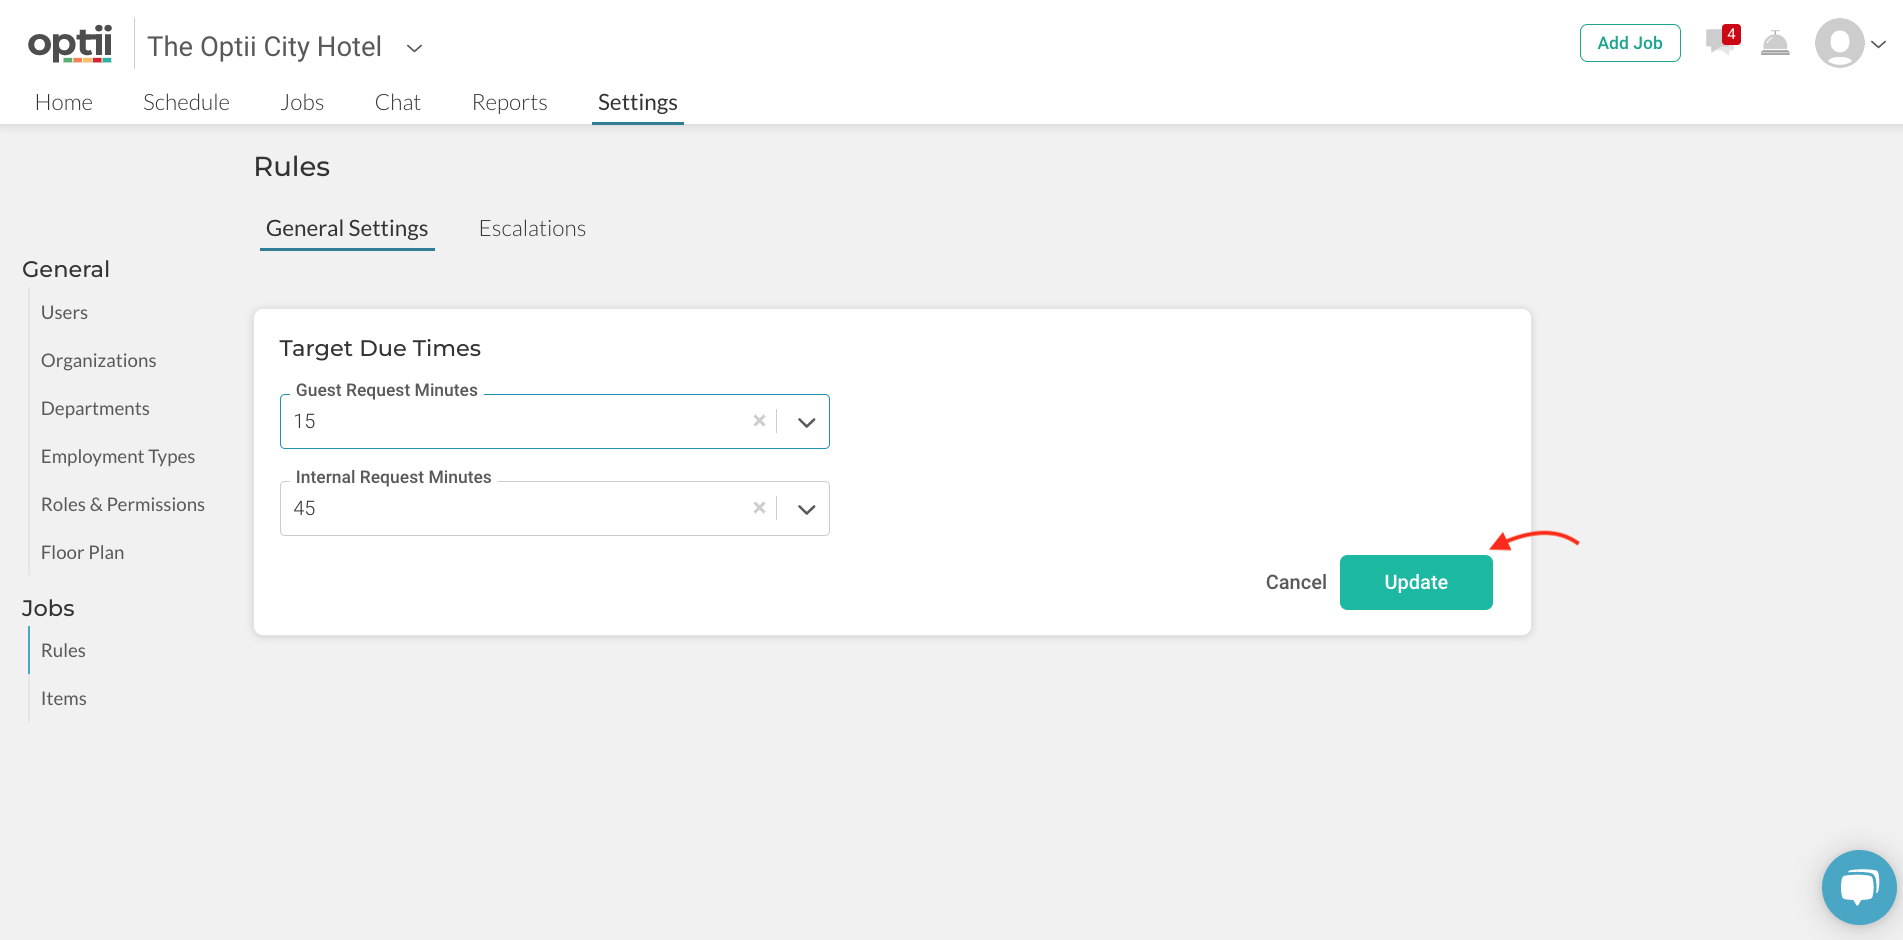The width and height of the screenshot is (1903, 940).
Task: Clear the Internal Request Minutes value
Action: pyautogui.click(x=759, y=508)
